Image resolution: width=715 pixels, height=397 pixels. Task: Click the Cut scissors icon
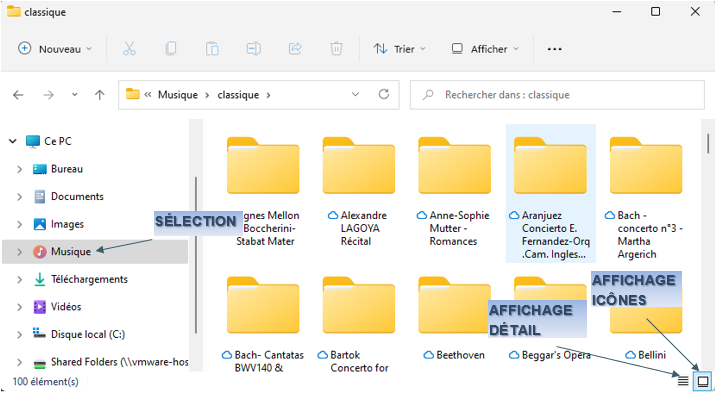coord(130,48)
